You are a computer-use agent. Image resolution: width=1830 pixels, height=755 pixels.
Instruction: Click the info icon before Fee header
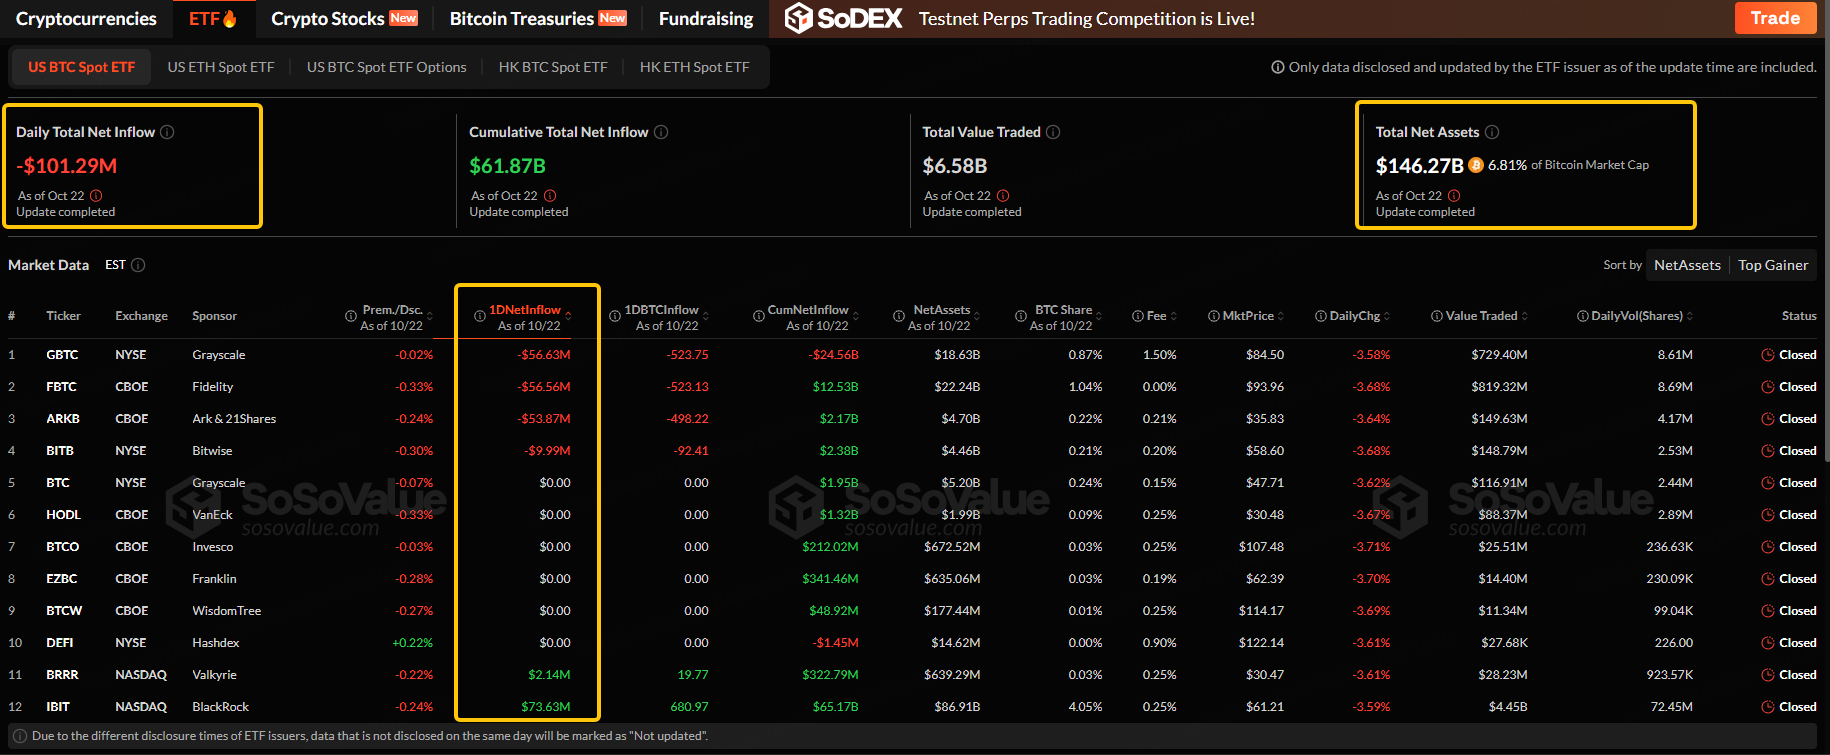1138,316
